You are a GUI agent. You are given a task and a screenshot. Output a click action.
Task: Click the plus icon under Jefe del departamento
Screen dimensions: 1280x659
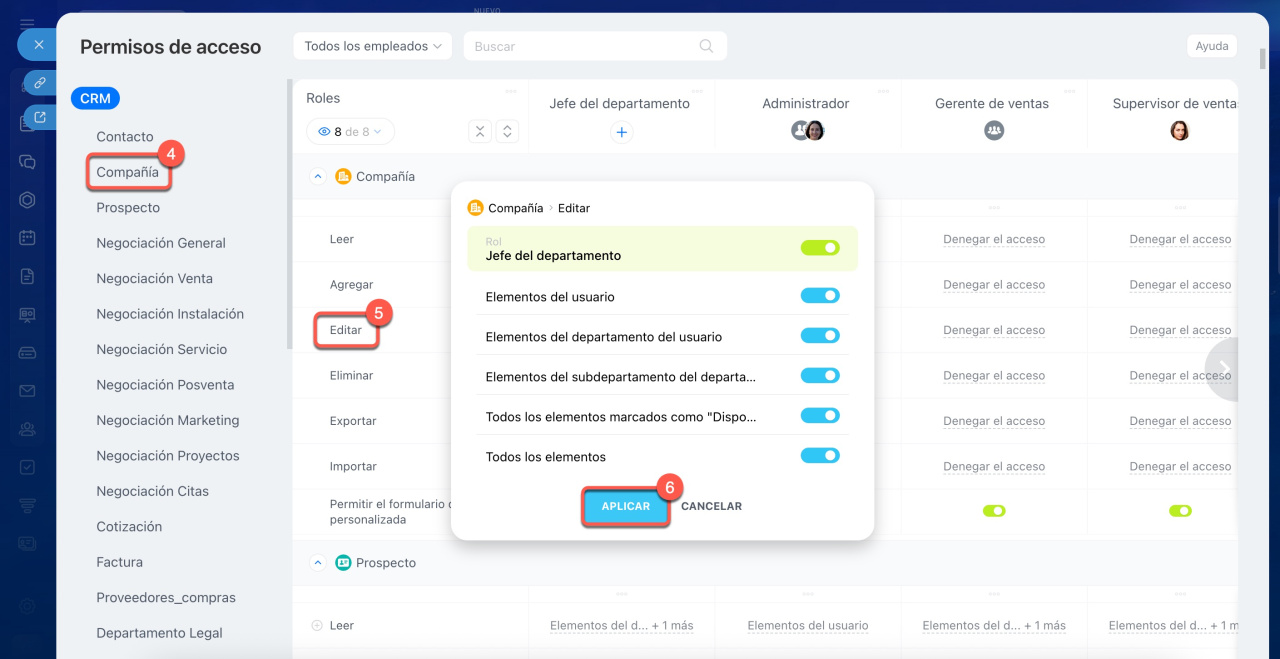click(621, 132)
